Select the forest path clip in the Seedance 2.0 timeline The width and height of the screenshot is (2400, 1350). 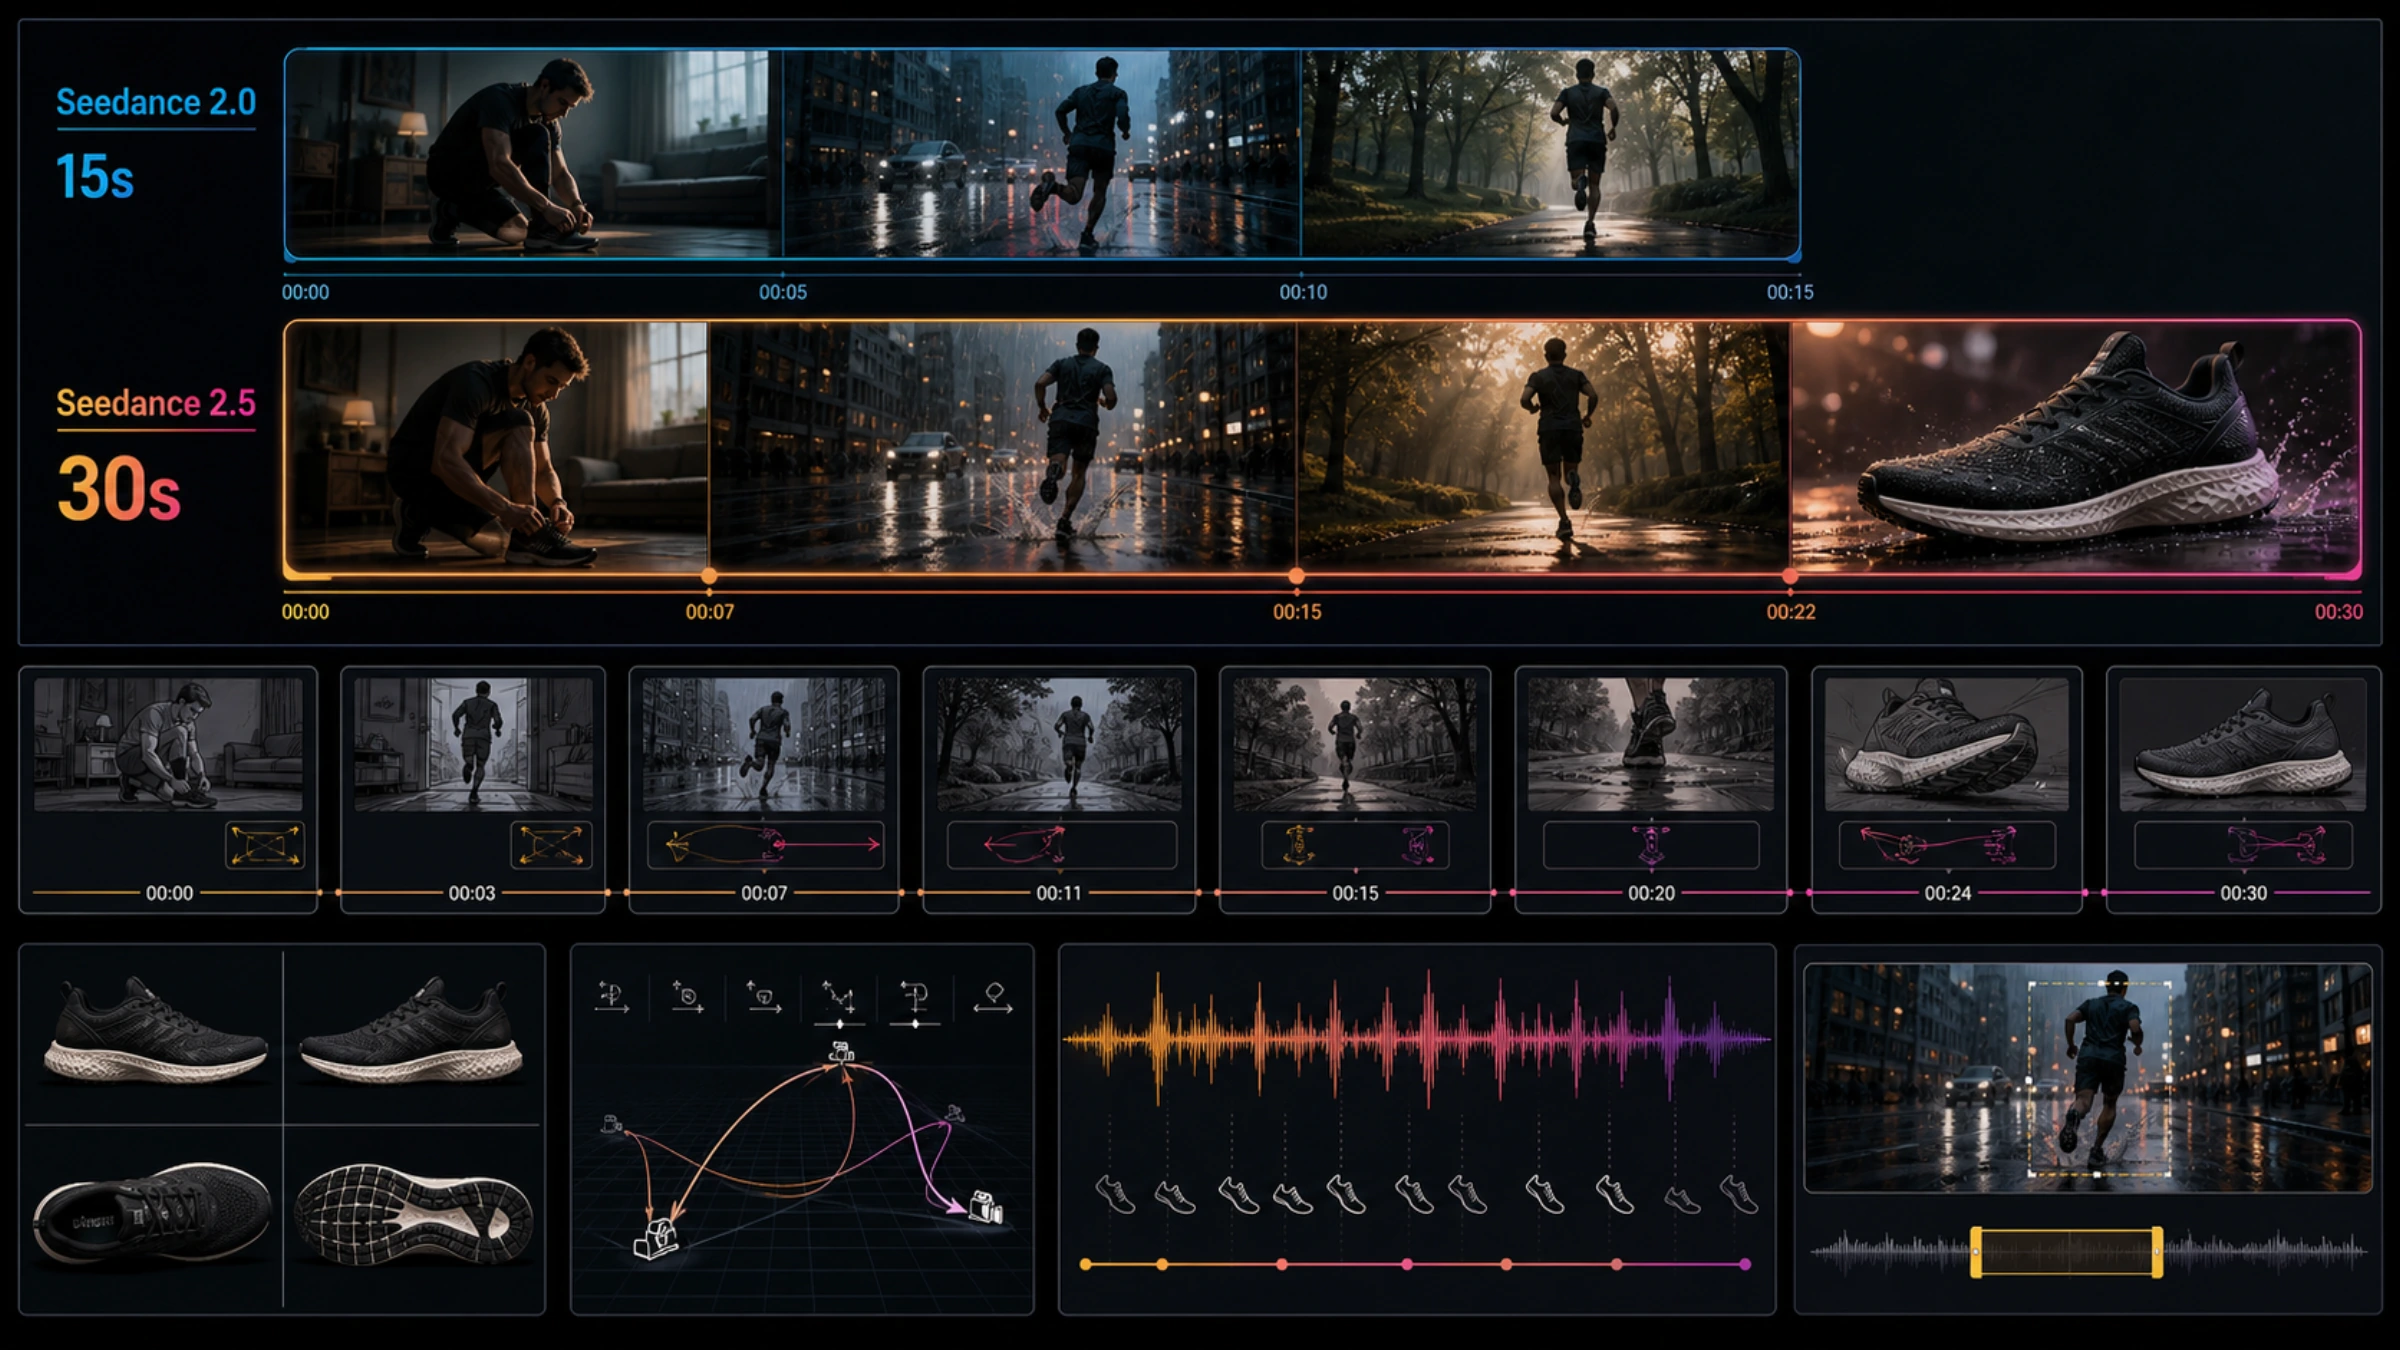pyautogui.click(x=1550, y=154)
